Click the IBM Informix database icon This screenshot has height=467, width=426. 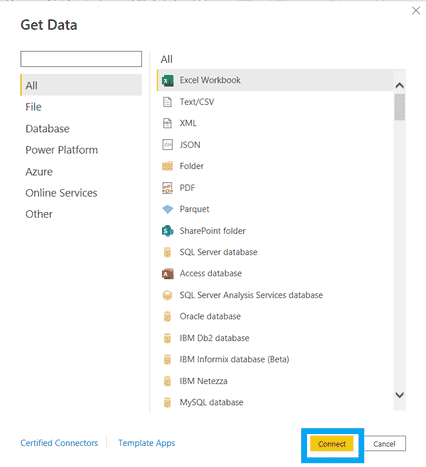[167, 359]
